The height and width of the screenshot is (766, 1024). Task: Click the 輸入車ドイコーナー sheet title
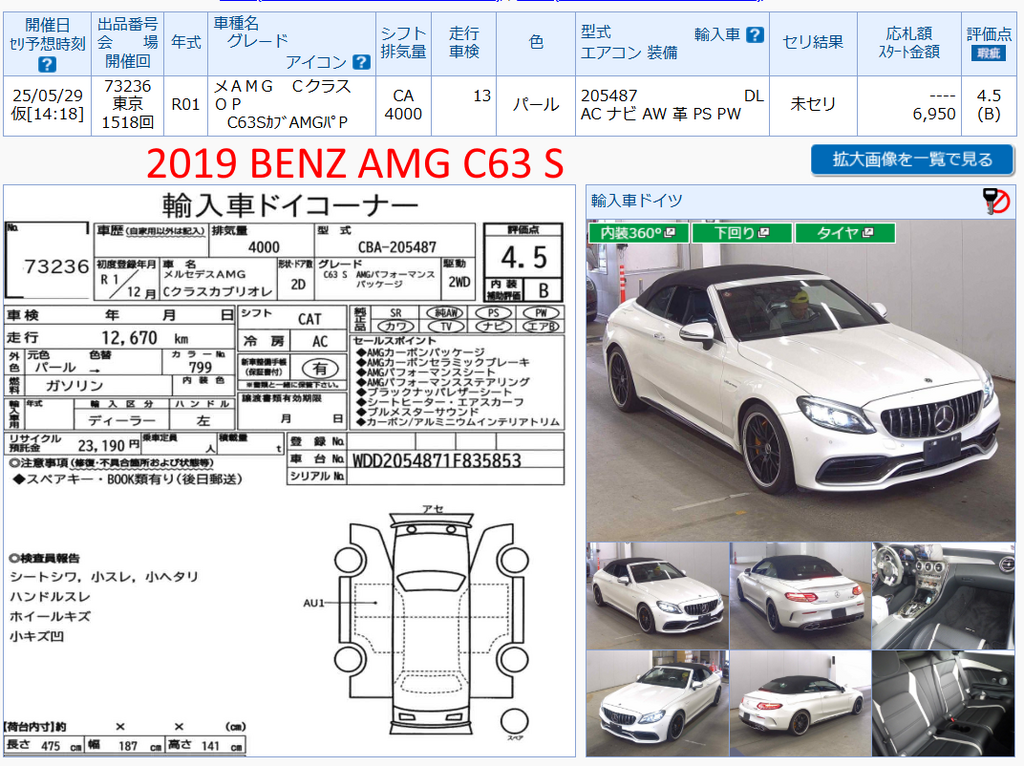click(290, 205)
